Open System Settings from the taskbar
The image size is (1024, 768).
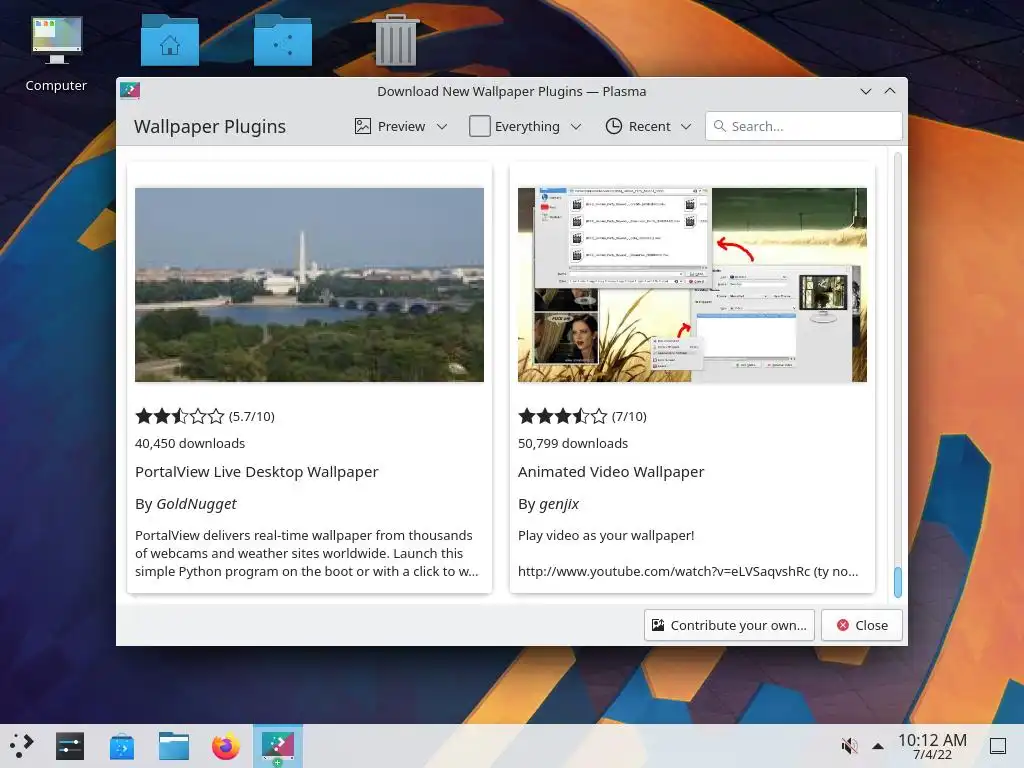70,746
